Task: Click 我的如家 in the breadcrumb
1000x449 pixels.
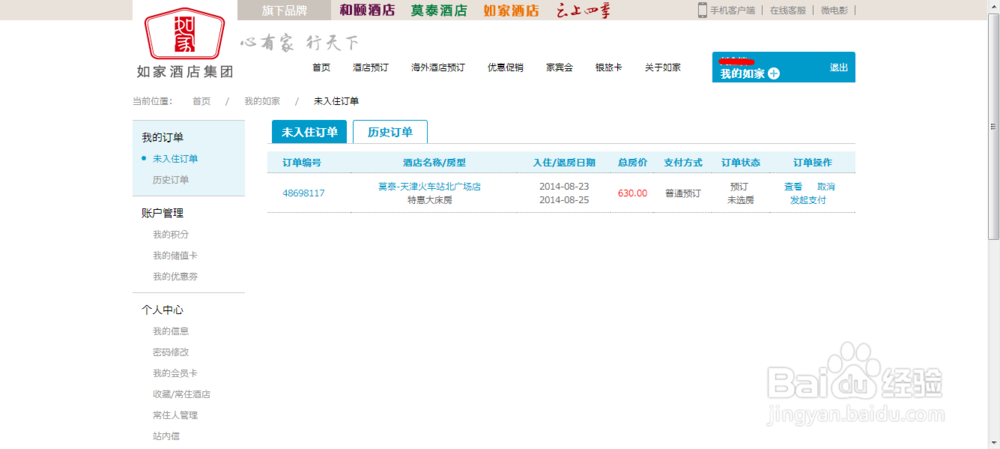Action: tap(262, 101)
